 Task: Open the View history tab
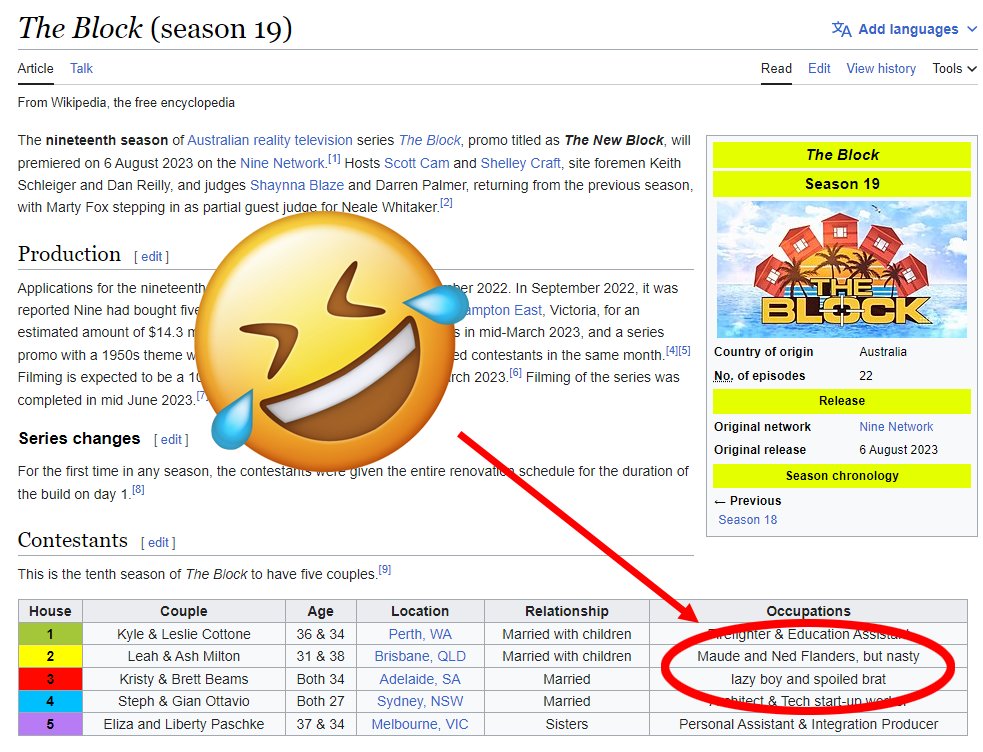[x=881, y=68]
